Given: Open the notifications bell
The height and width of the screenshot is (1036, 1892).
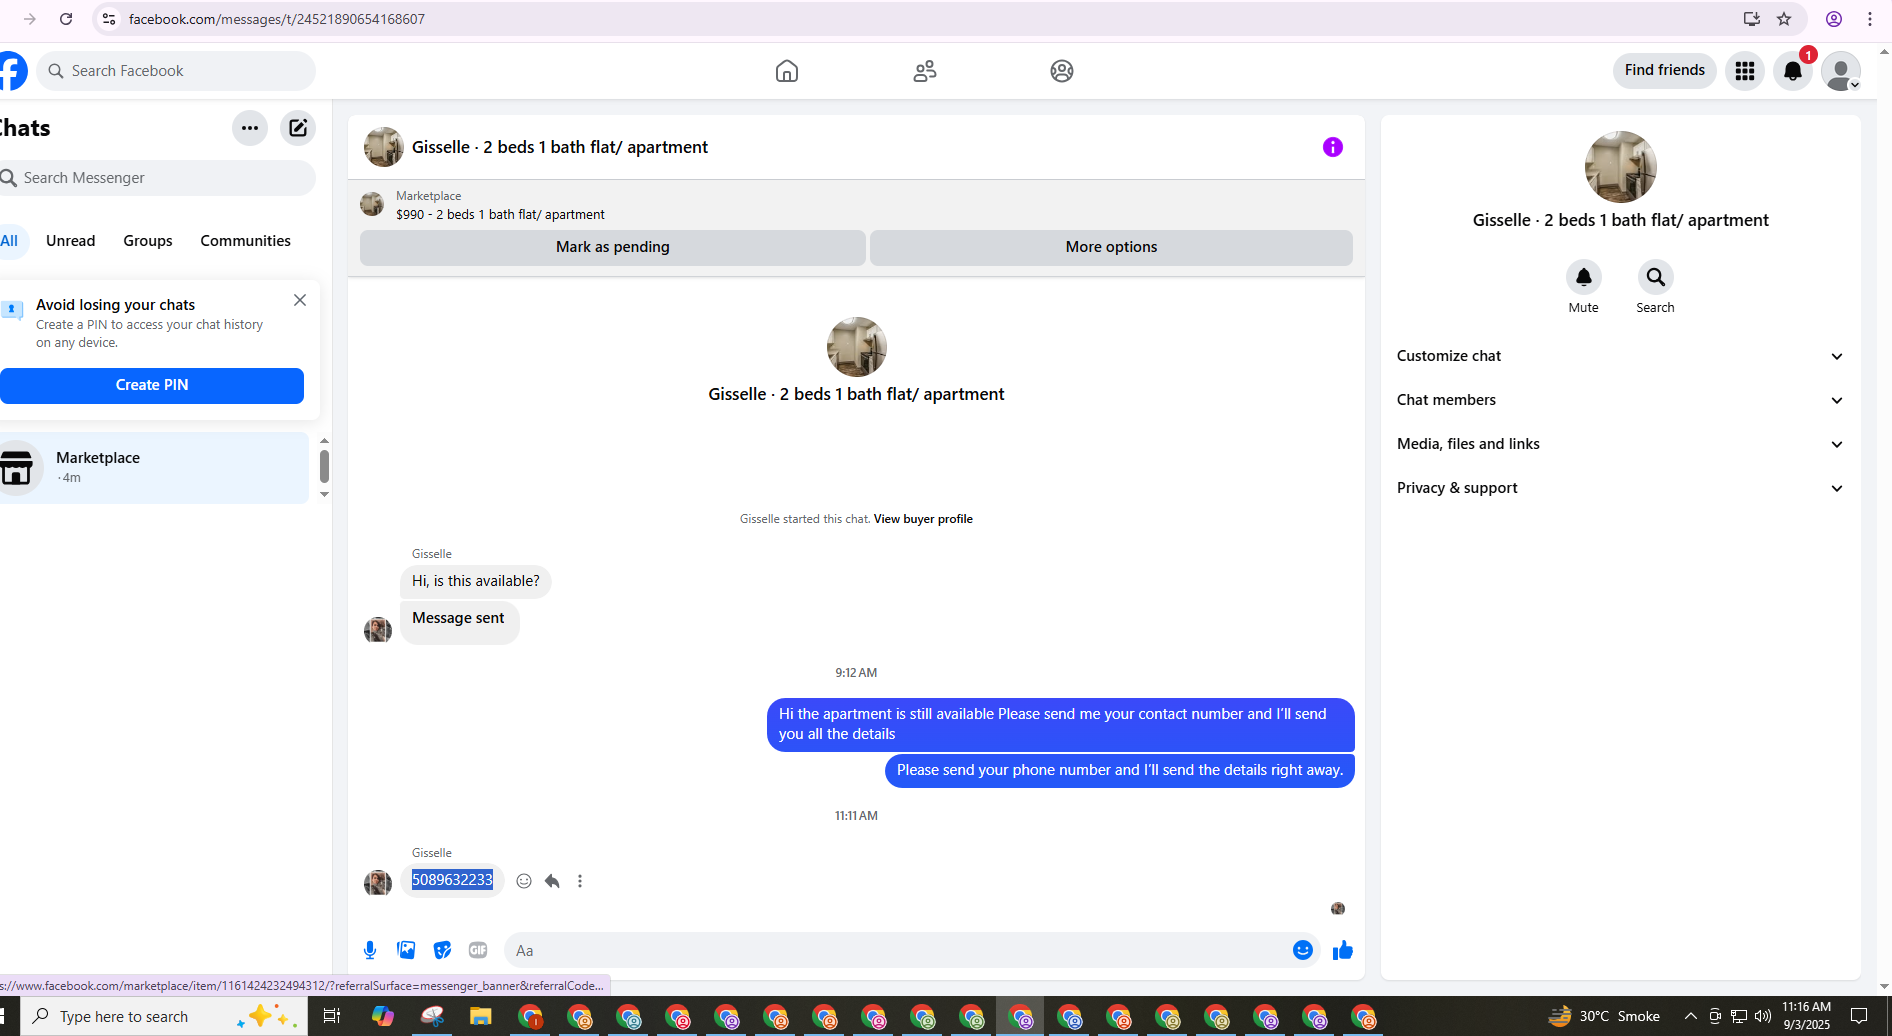Looking at the screenshot, I should click(x=1793, y=71).
